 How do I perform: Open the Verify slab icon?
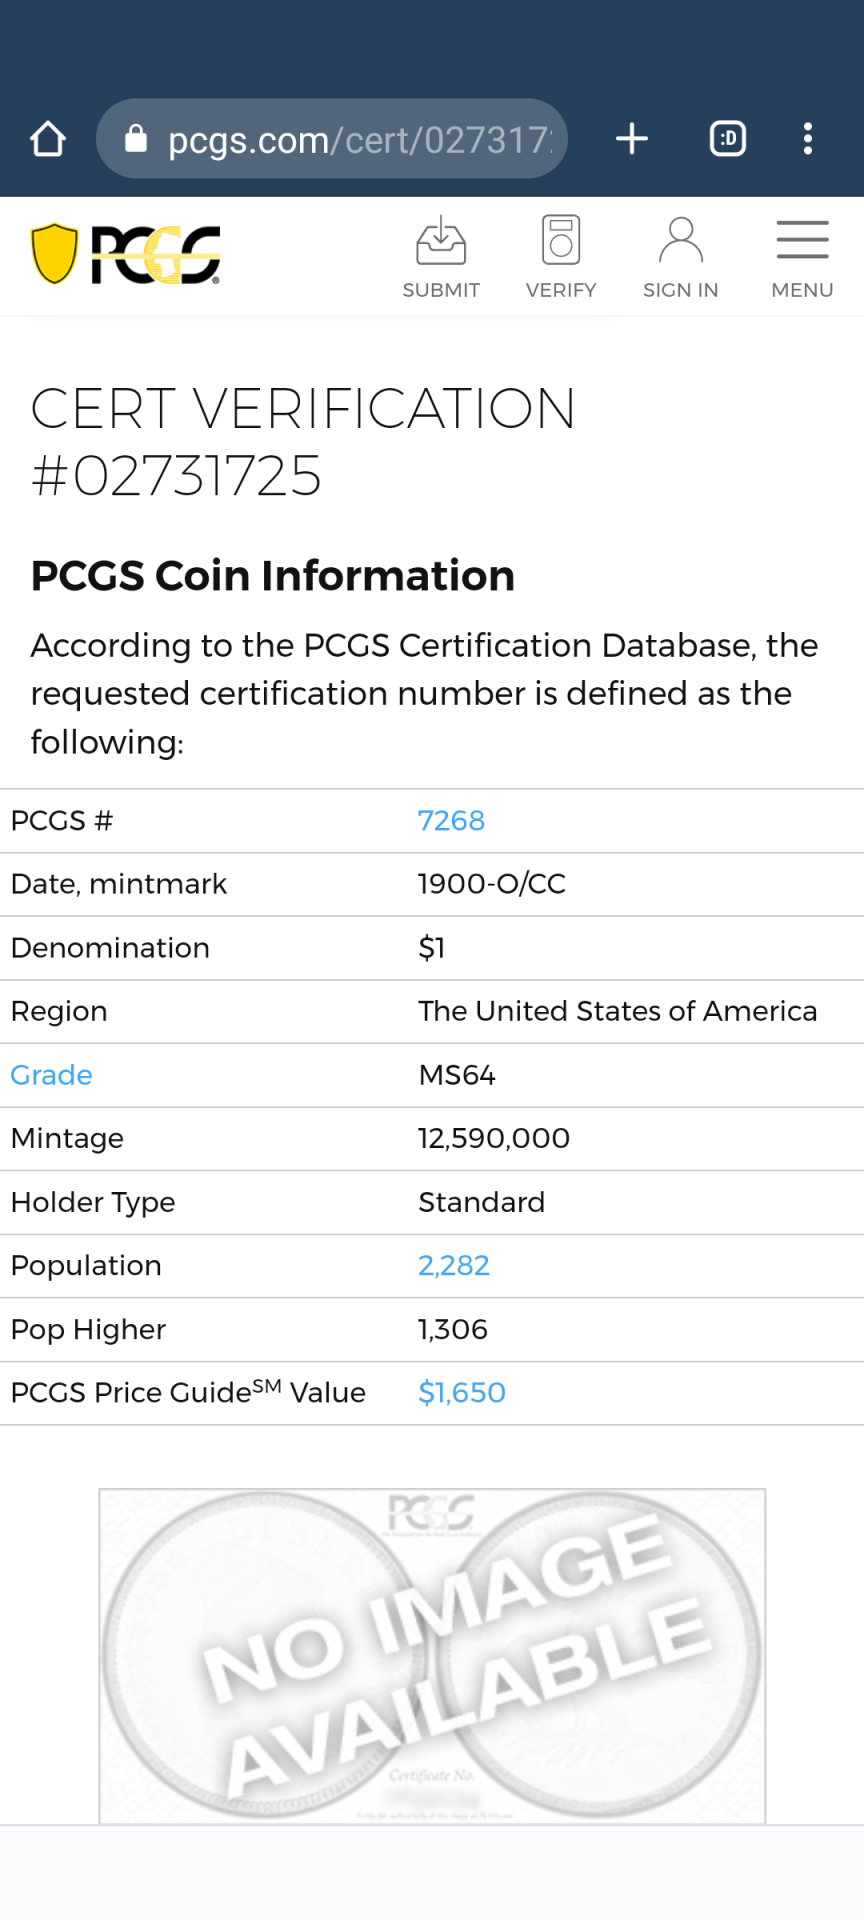point(561,240)
